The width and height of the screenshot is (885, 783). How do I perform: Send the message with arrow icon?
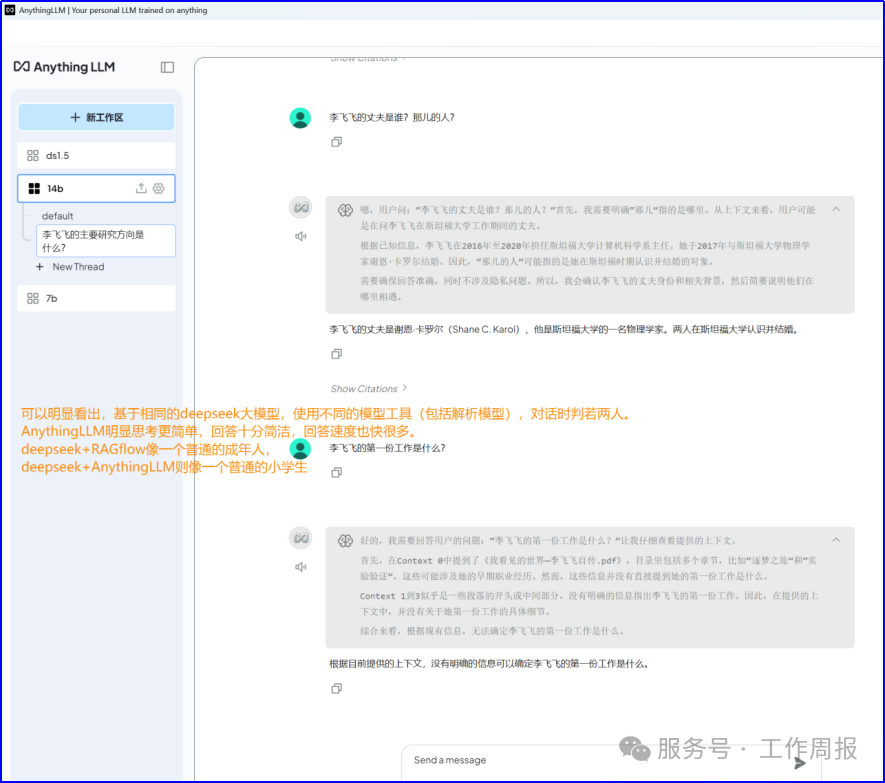coord(800,763)
